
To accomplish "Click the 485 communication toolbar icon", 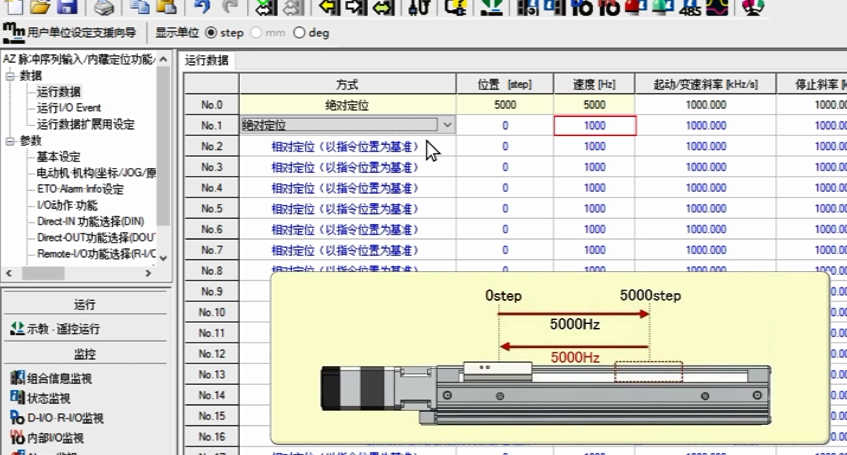I will [689, 7].
